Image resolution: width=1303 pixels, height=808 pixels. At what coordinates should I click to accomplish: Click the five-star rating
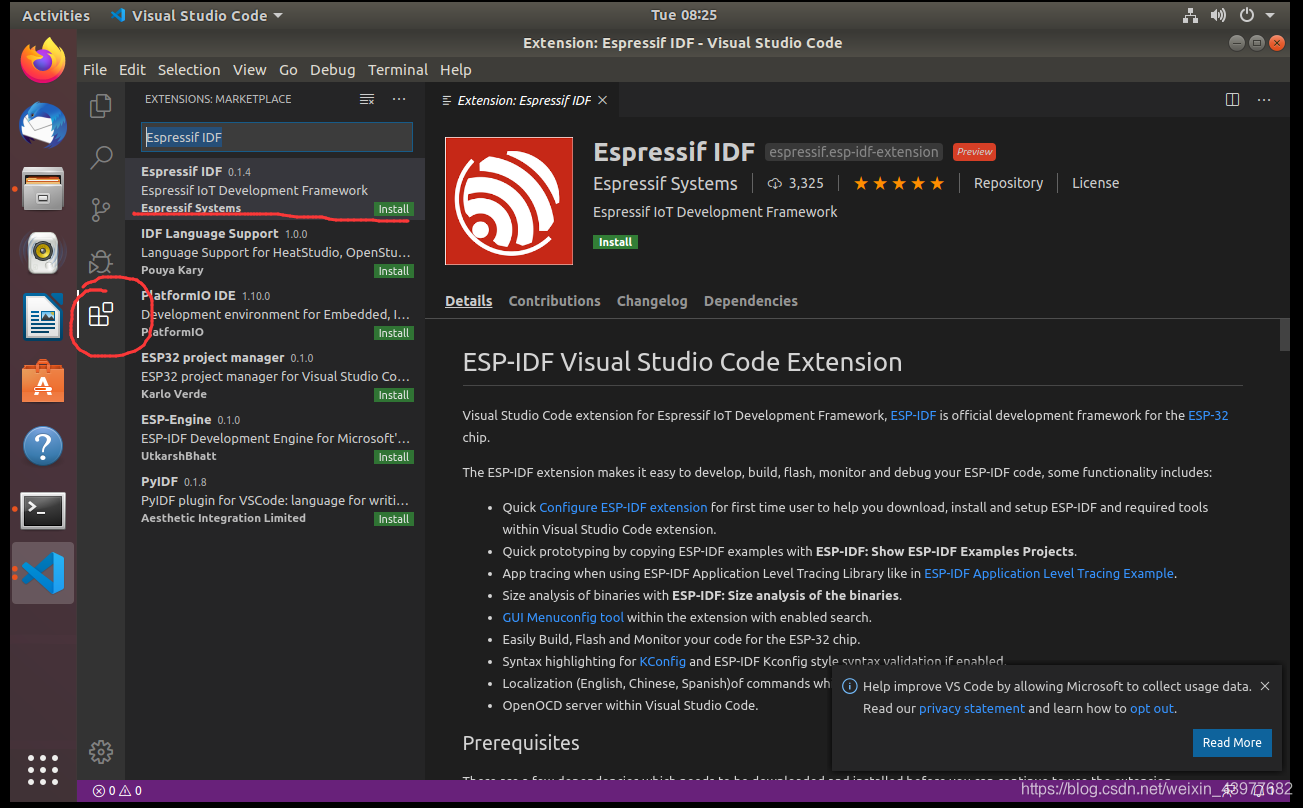(x=898, y=183)
